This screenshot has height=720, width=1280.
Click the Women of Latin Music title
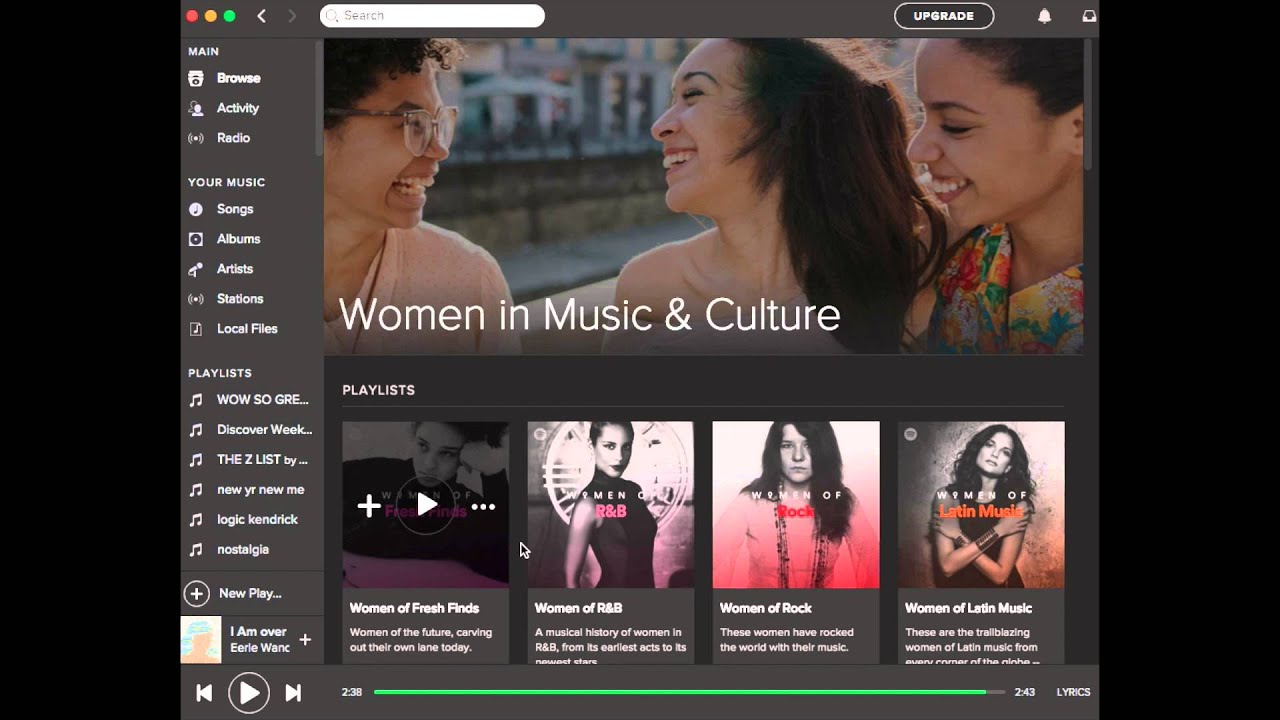[x=968, y=608]
